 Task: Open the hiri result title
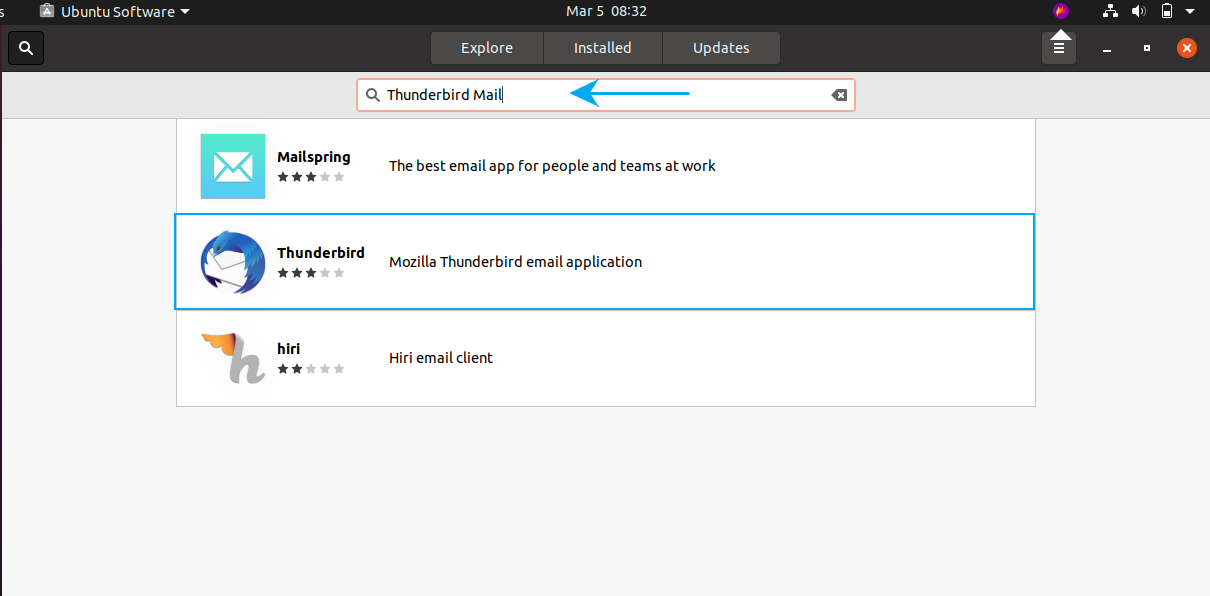pos(289,349)
